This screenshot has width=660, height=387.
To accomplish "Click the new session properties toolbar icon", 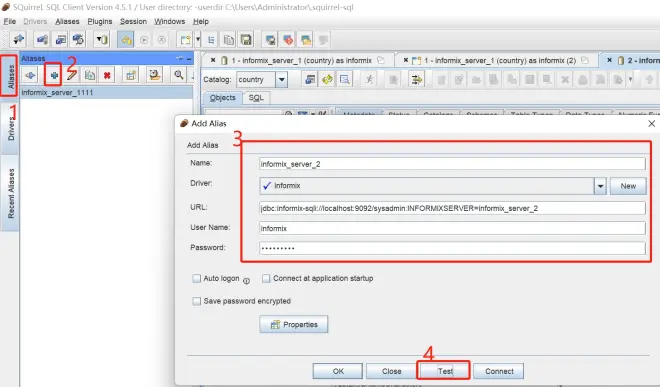I will (x=61, y=40).
